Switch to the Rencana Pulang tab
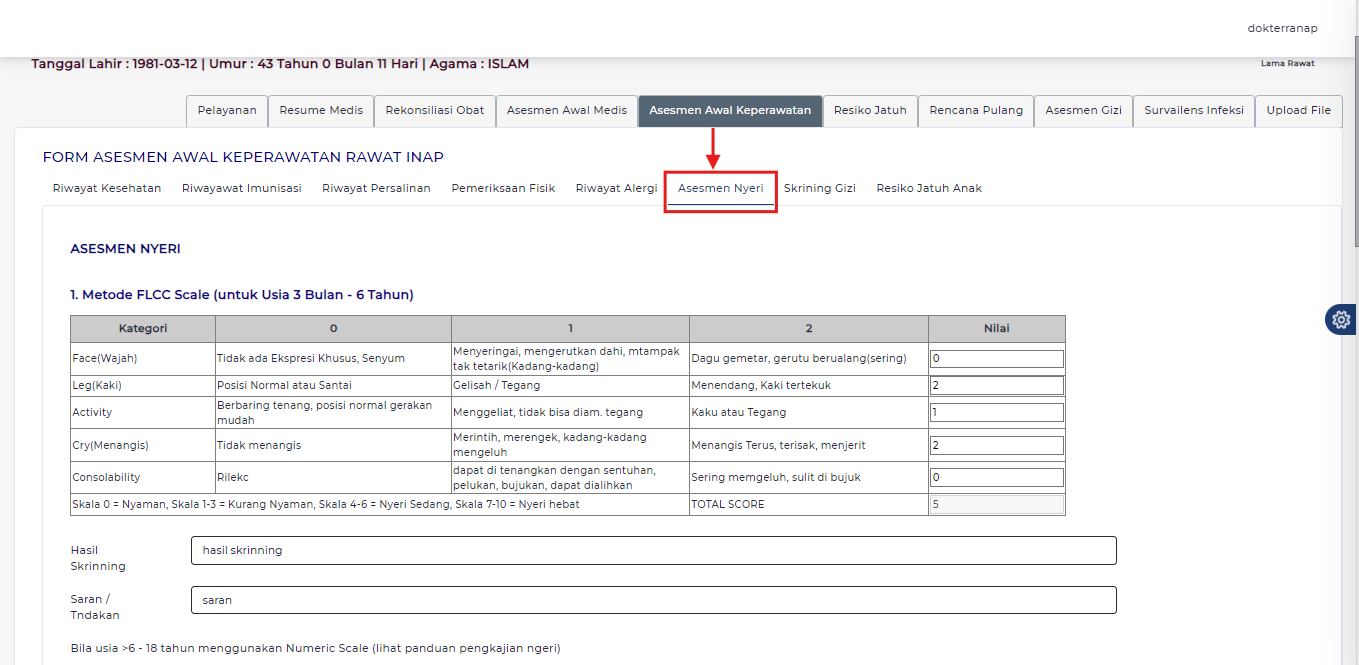The height and width of the screenshot is (665, 1359). click(x=976, y=111)
